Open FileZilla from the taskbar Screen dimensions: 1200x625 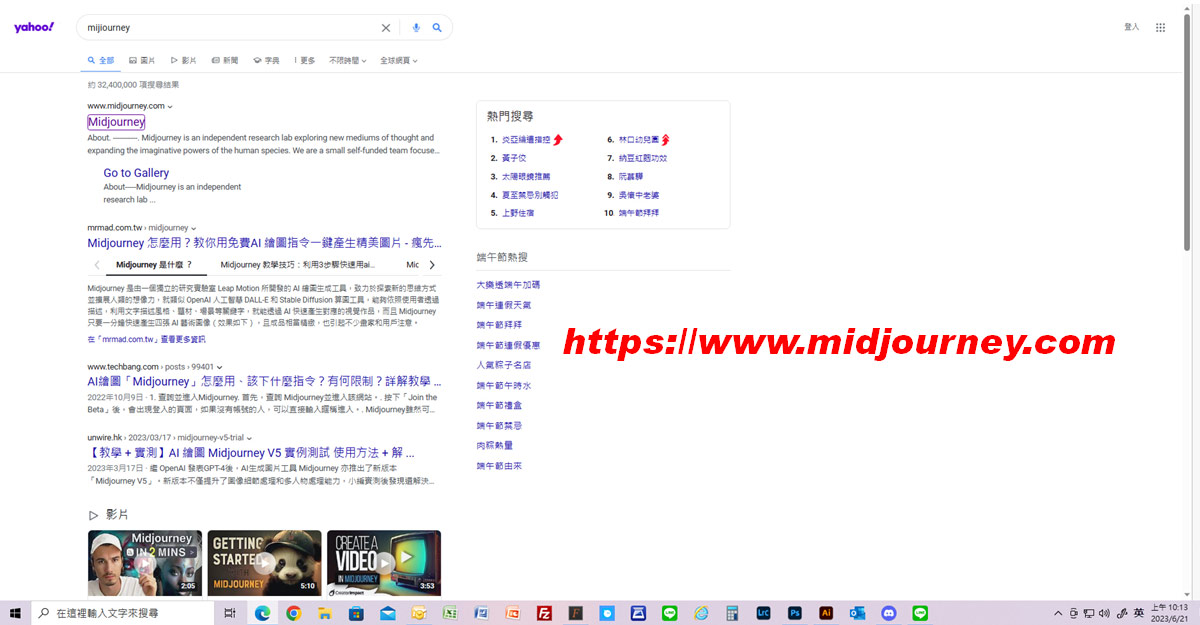tap(544, 613)
